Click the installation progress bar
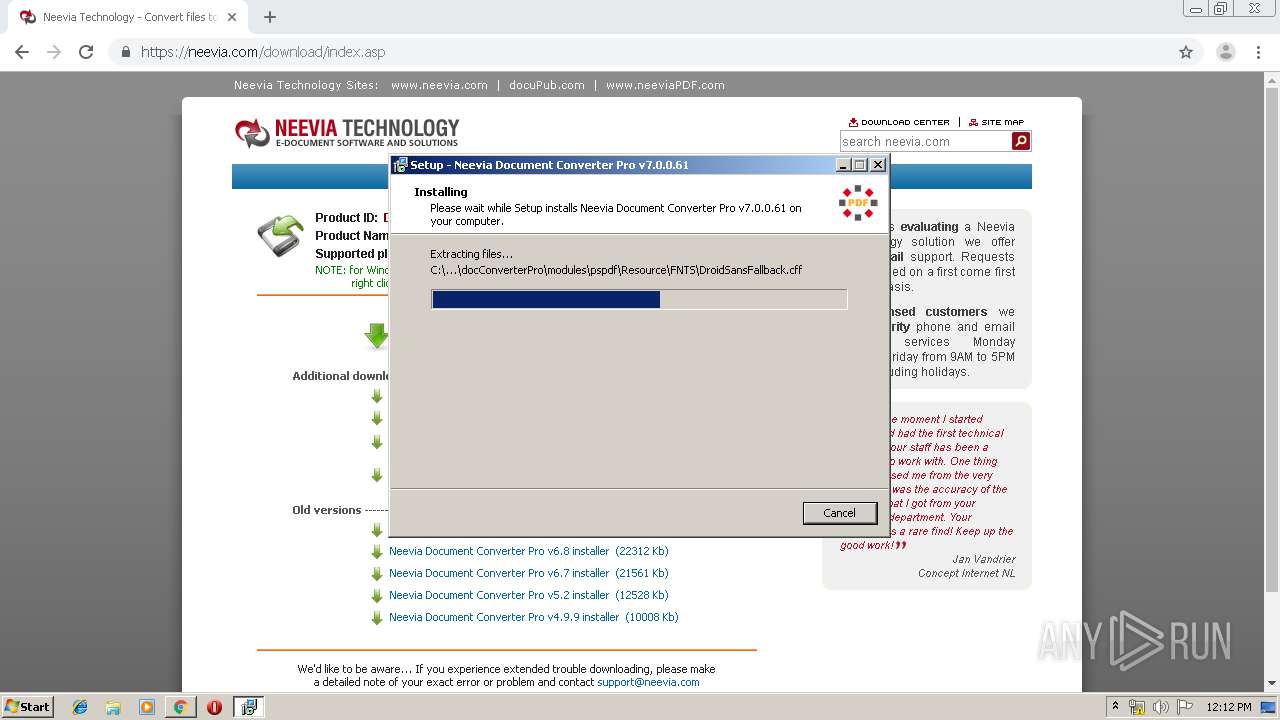The height and width of the screenshot is (720, 1280). pos(639,299)
